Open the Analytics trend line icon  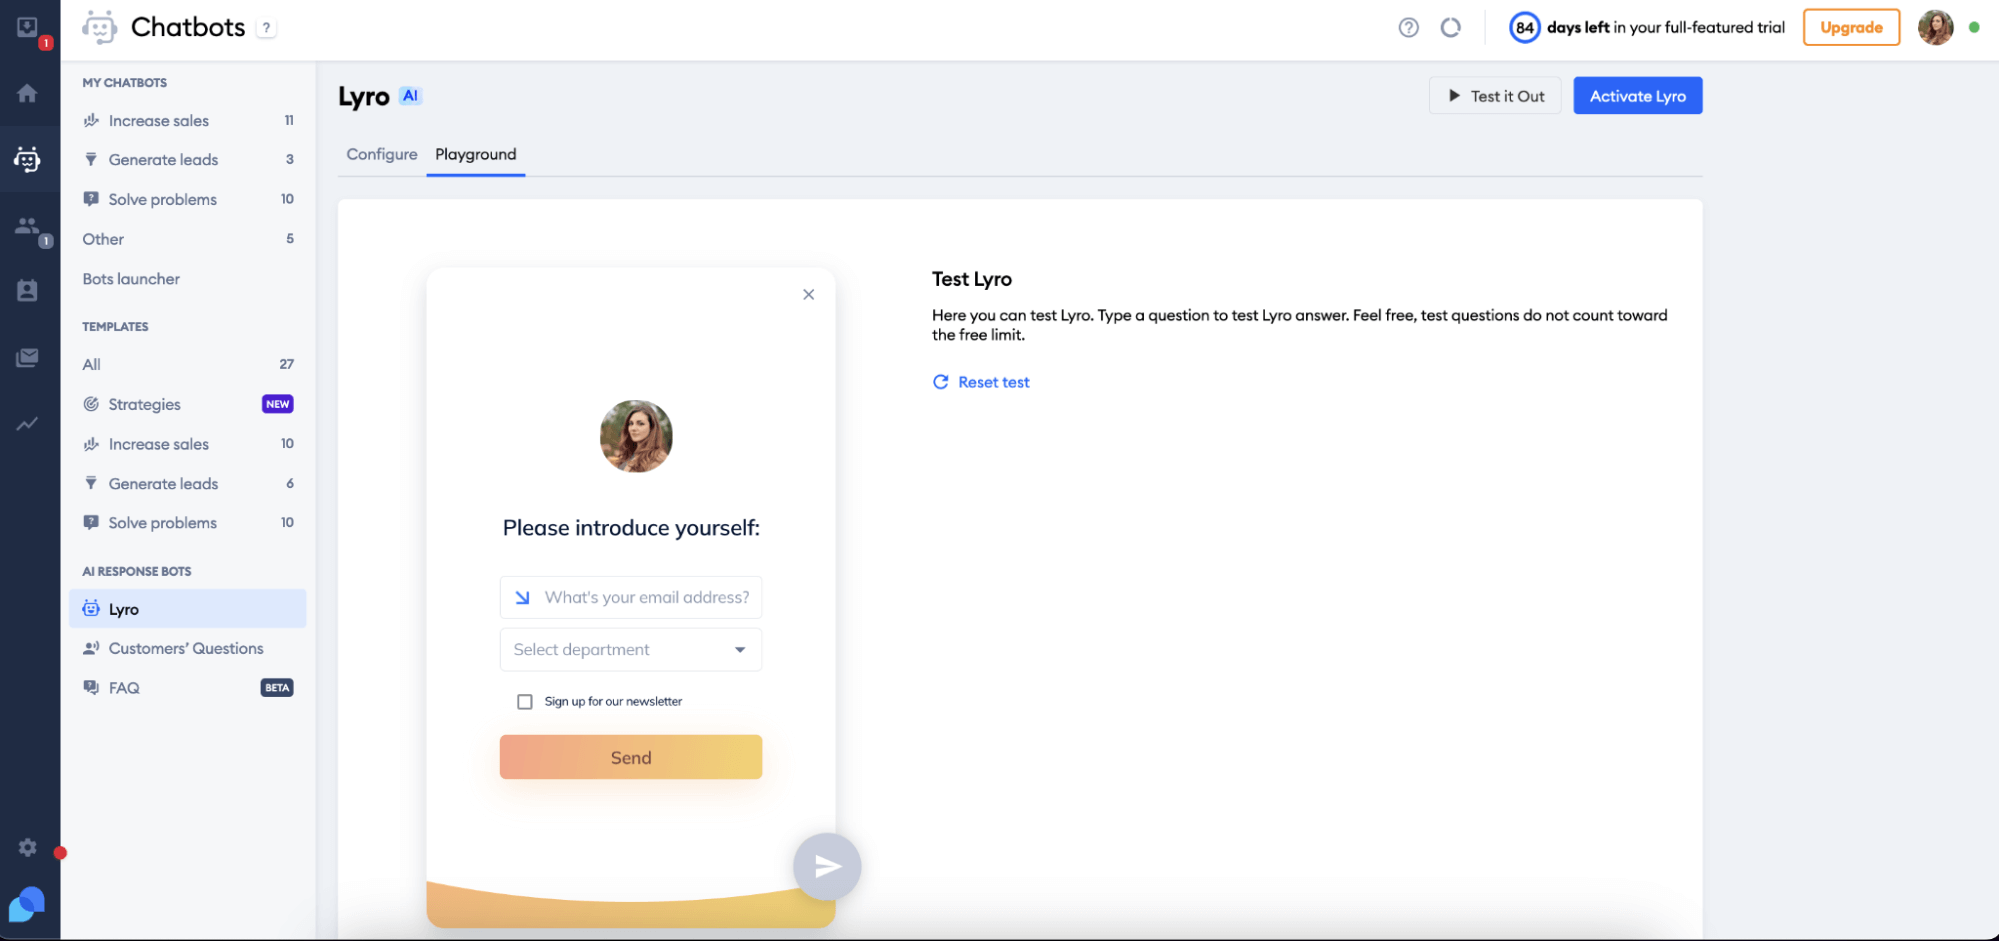coord(27,424)
